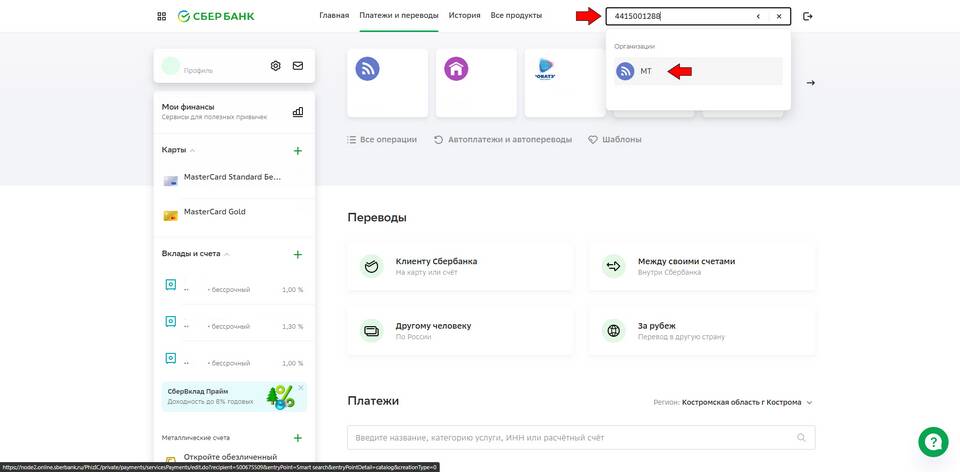Open finances bar chart icon

pyautogui.click(x=297, y=112)
